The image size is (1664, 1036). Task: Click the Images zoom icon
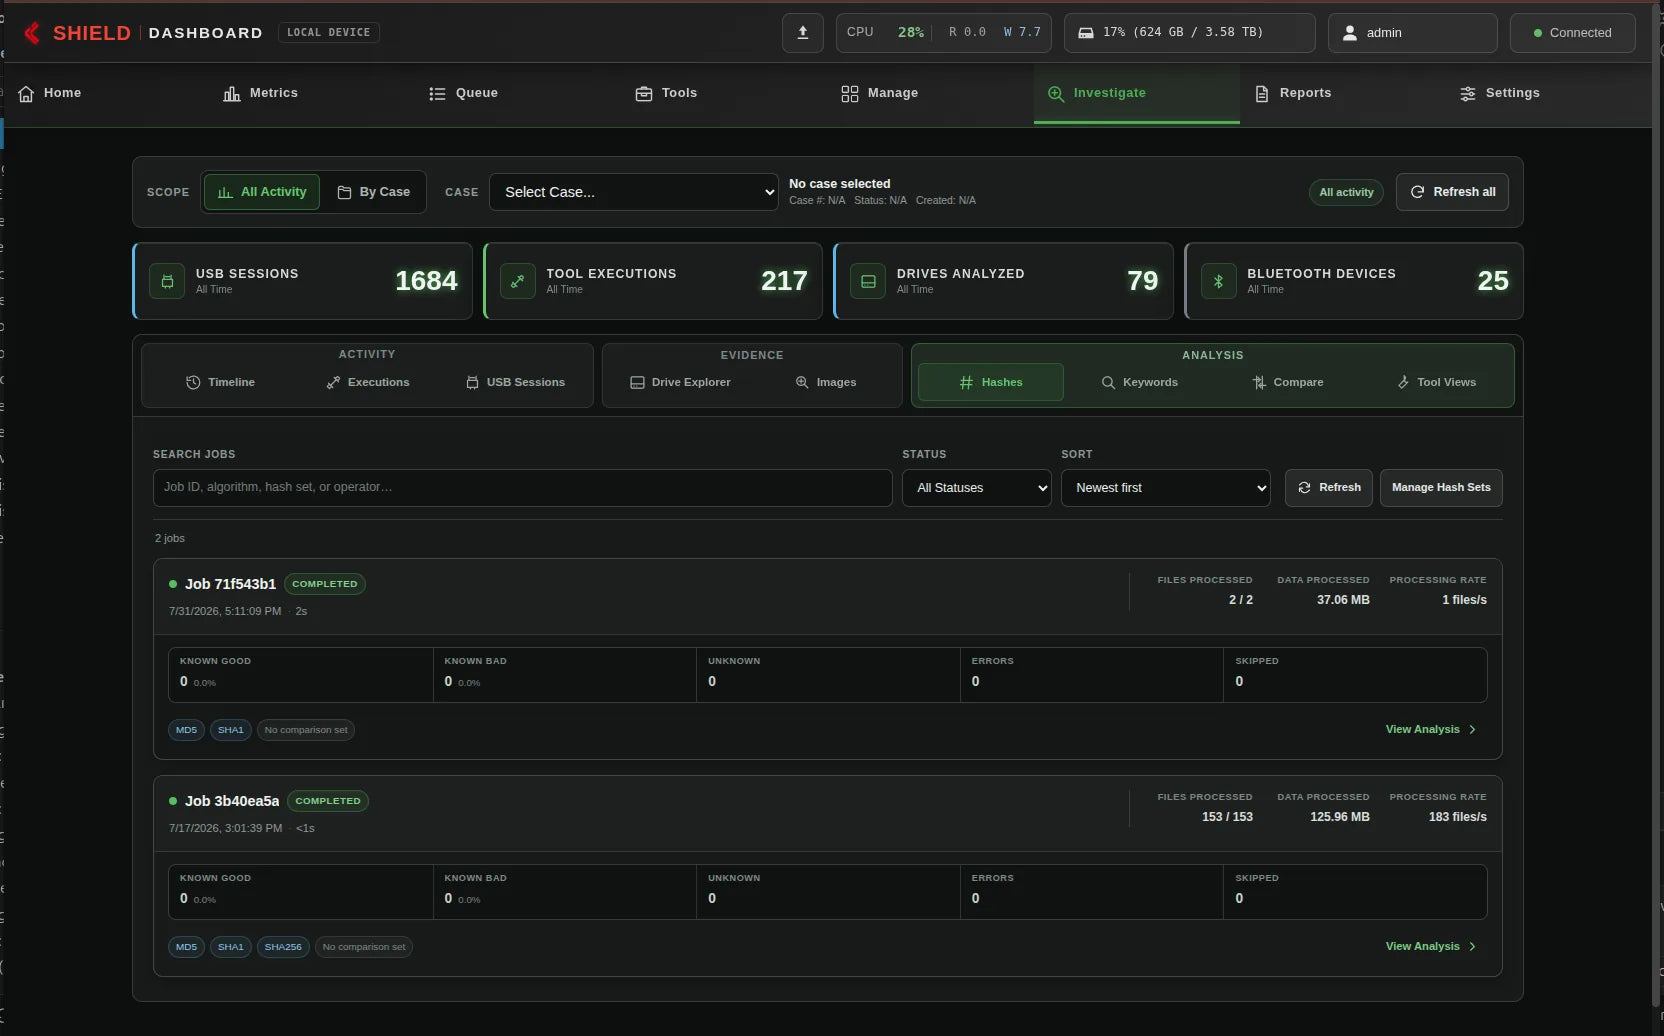[x=802, y=382]
